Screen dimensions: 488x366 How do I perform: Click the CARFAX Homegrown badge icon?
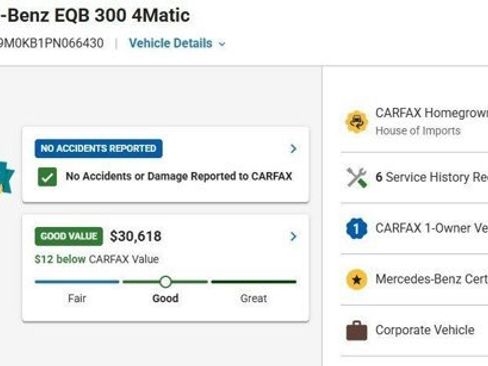(357, 122)
